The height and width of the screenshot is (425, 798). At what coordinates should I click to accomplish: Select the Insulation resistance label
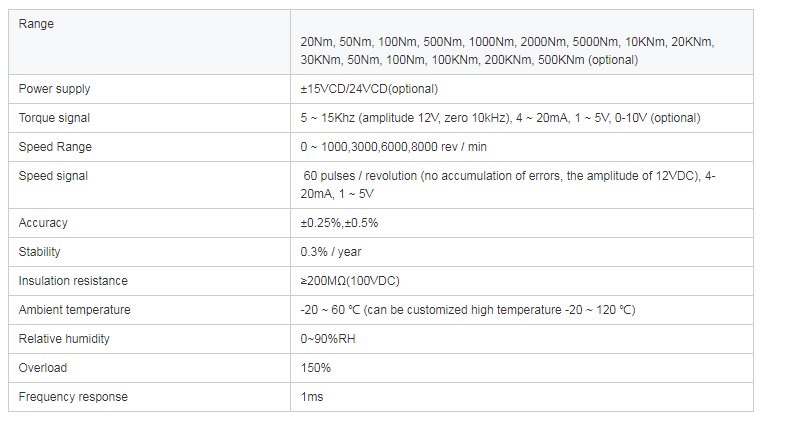click(x=73, y=281)
